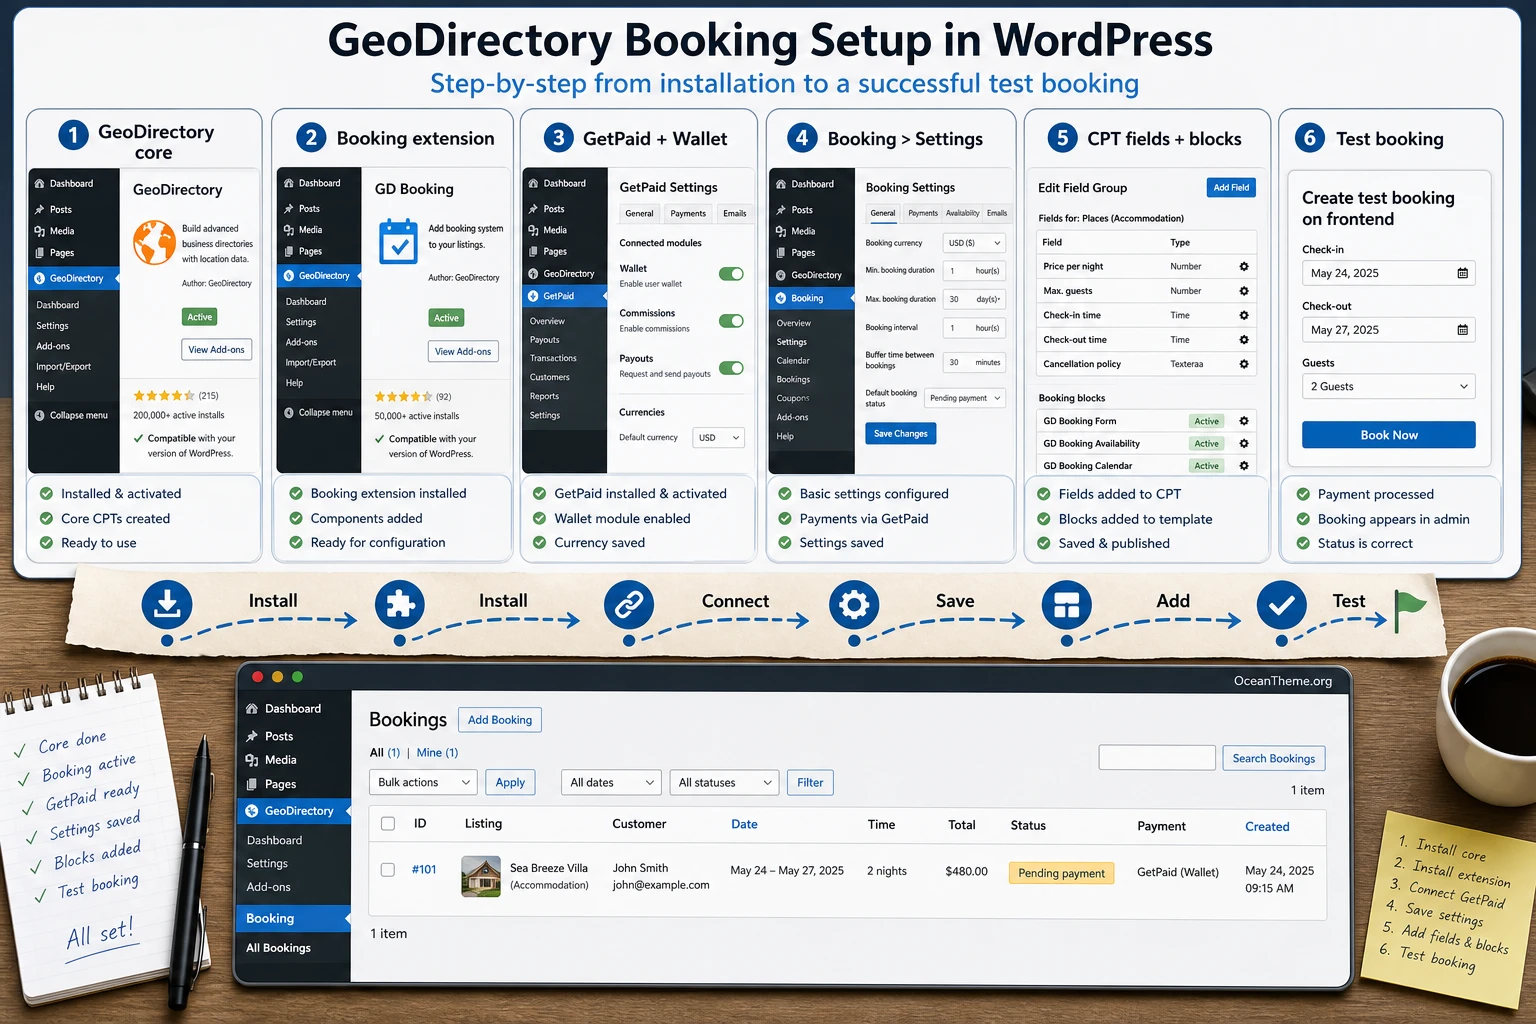
Task: Click the Add Field button
Action: click(x=1231, y=188)
